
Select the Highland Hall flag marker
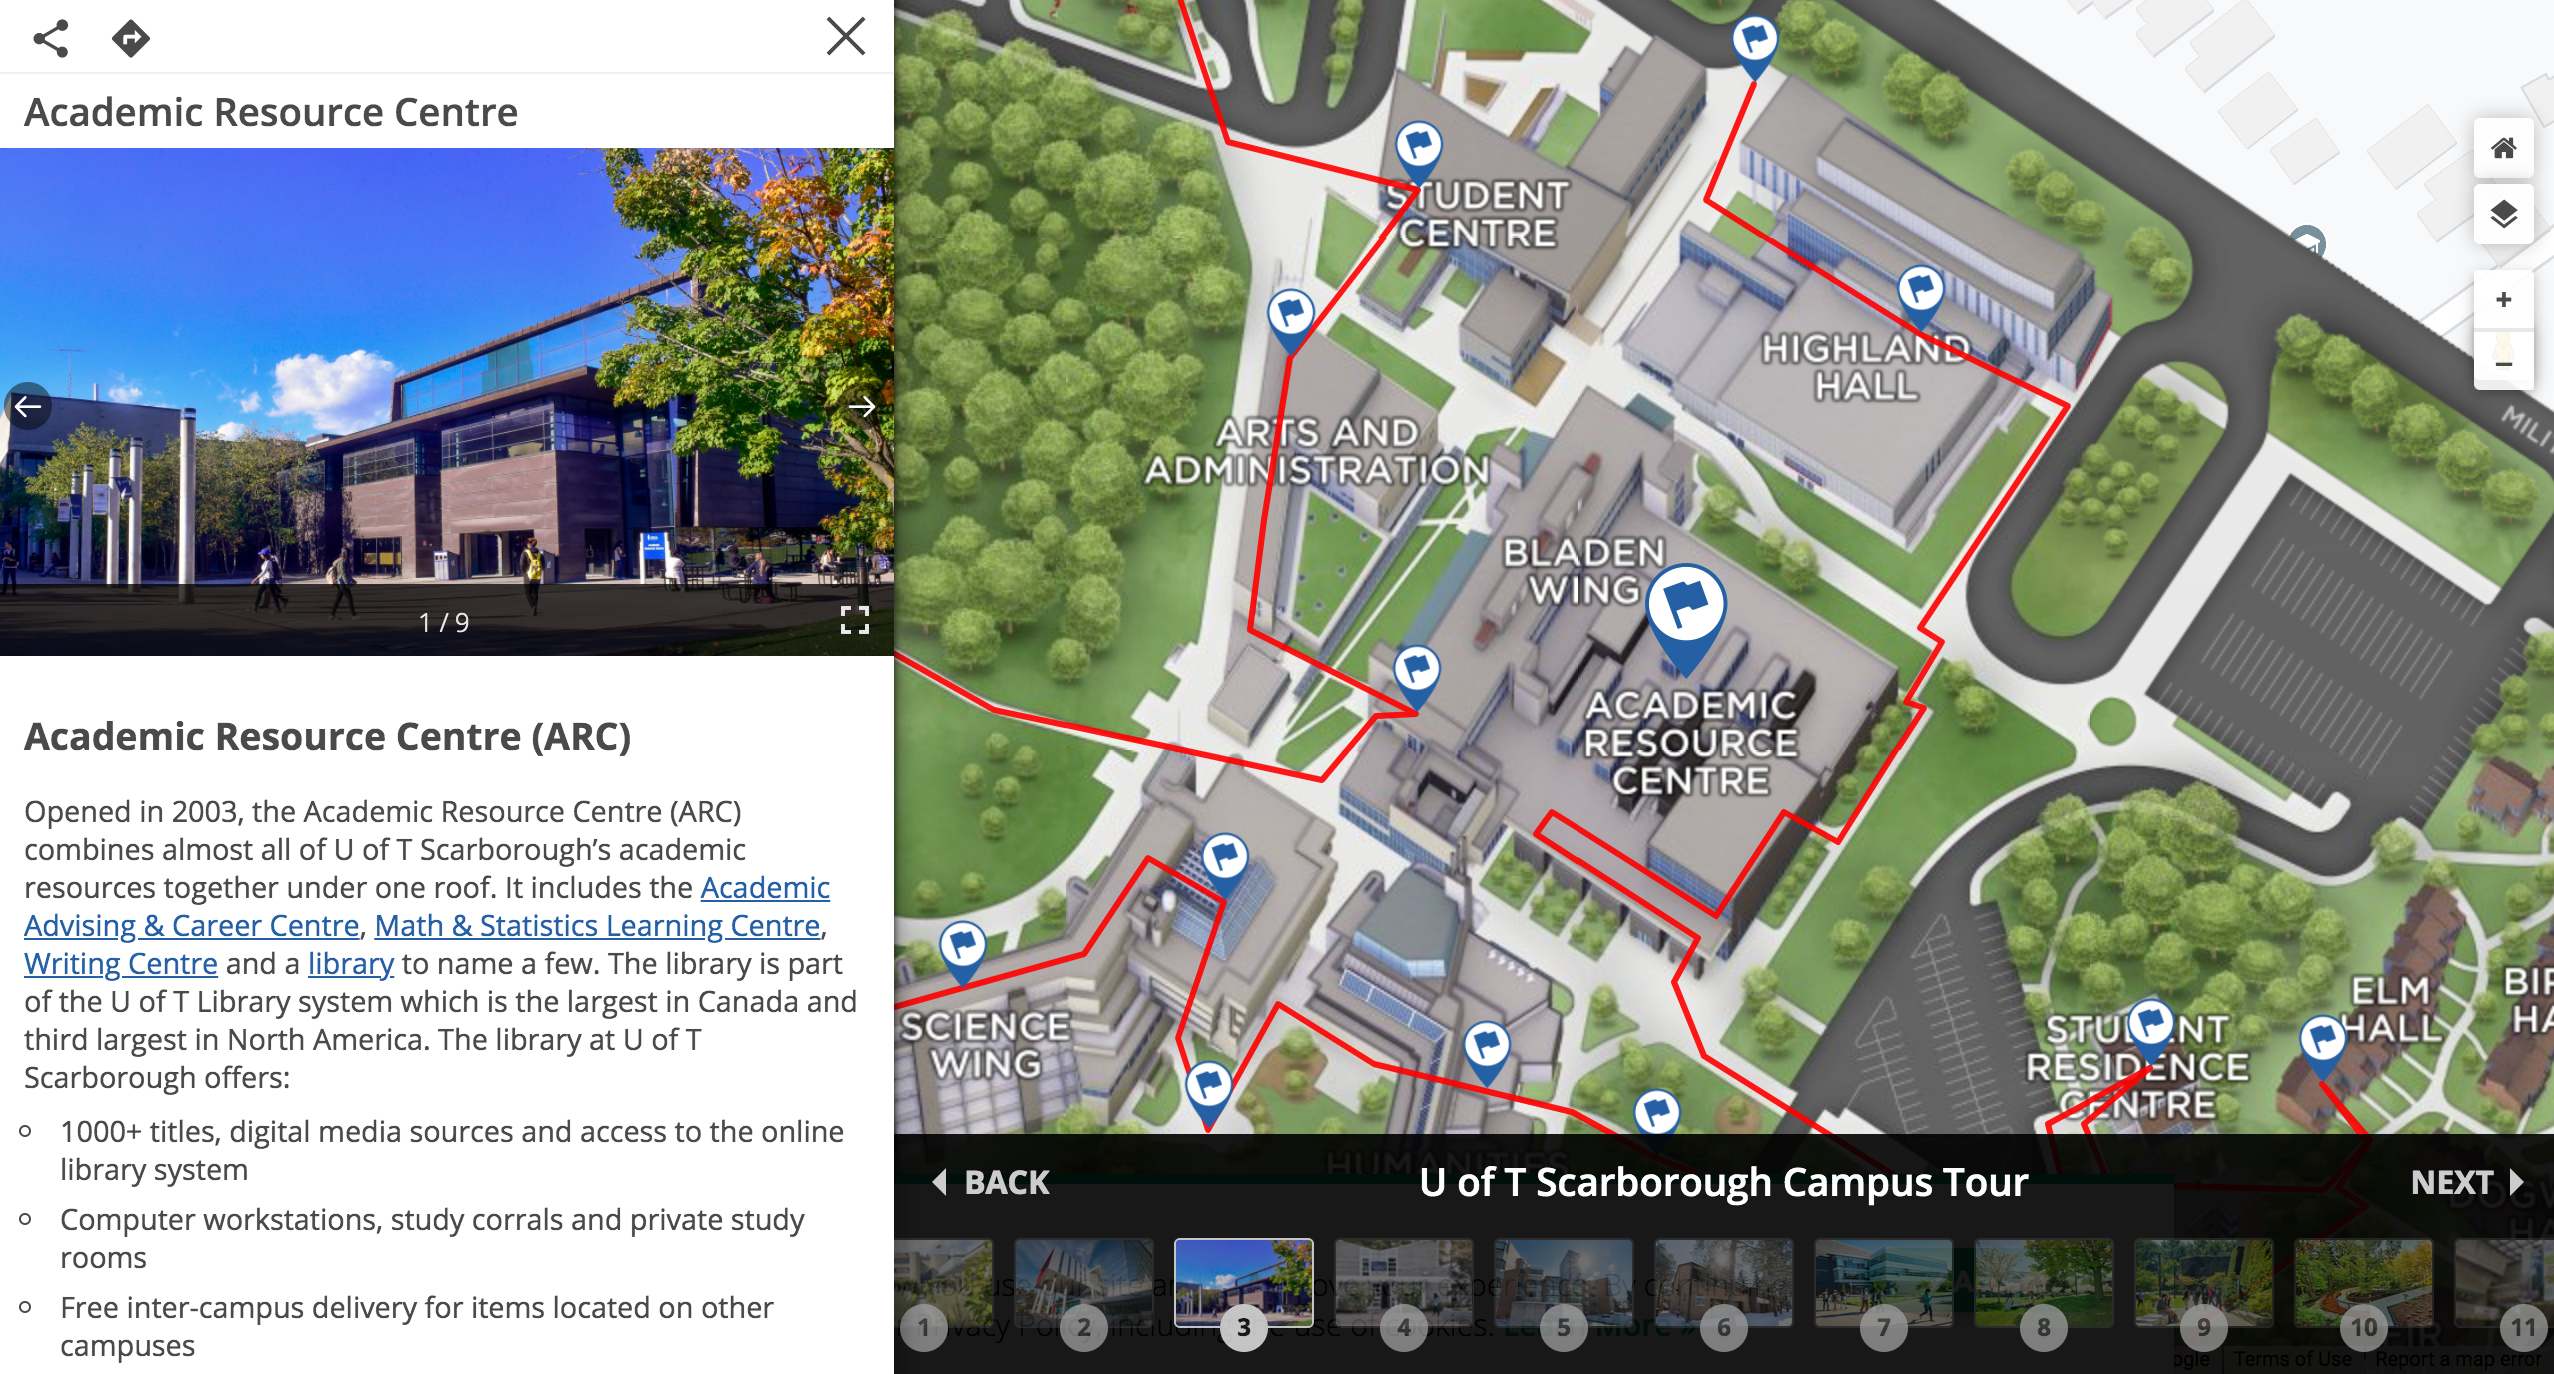click(x=1920, y=296)
